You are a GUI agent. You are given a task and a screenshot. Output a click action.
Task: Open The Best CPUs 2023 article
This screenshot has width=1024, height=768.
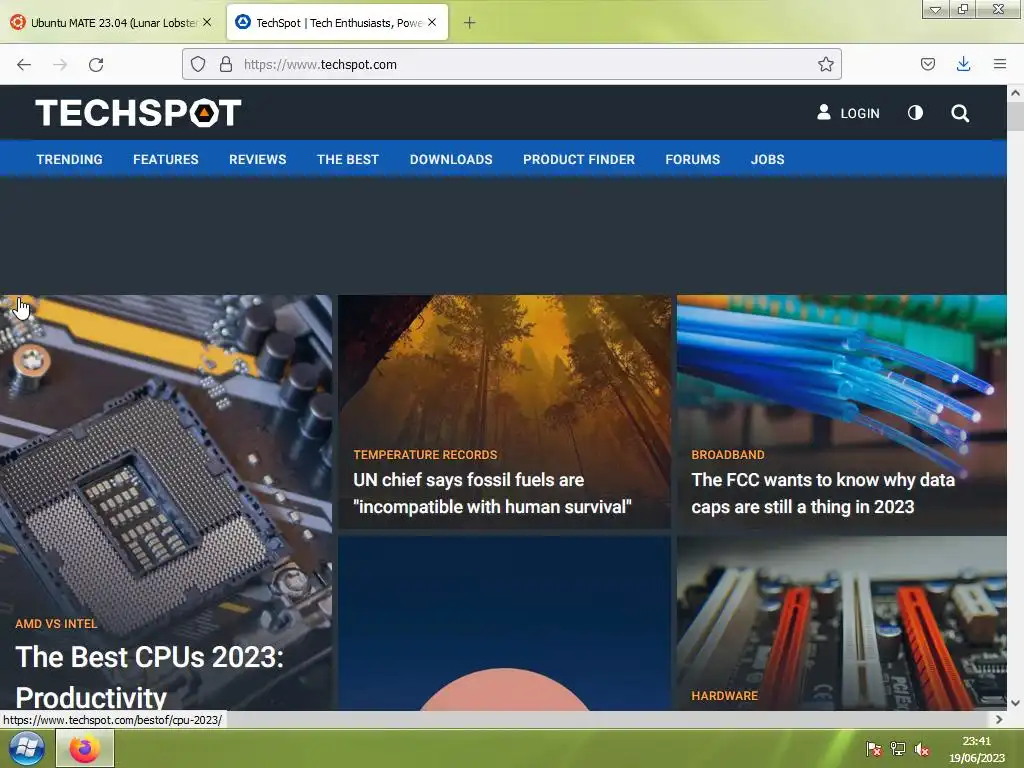pyautogui.click(x=150, y=677)
